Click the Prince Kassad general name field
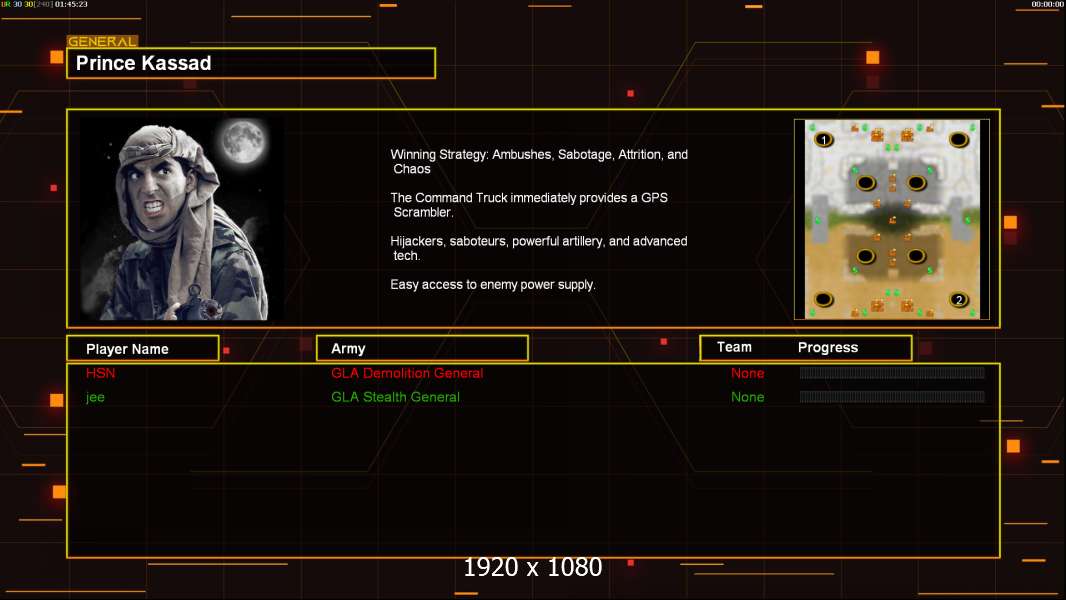The image size is (1066, 600). click(x=251, y=63)
